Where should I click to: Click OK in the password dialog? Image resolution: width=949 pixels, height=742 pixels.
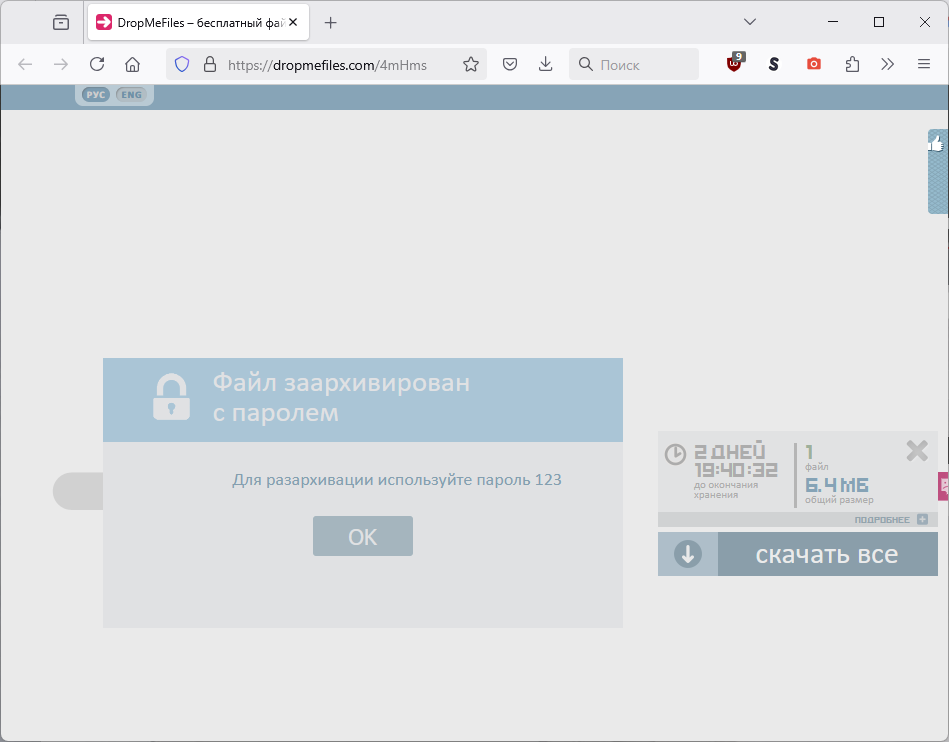click(x=362, y=536)
